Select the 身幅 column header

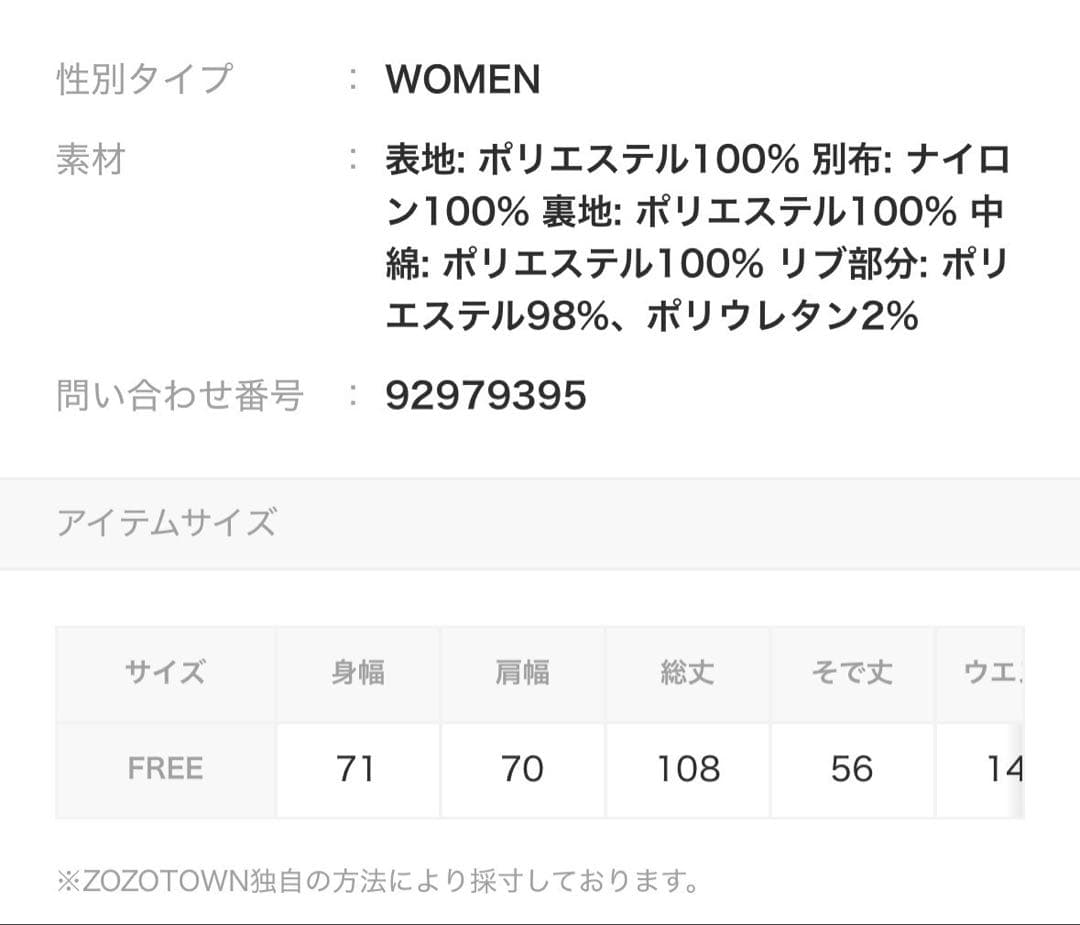coord(357,672)
